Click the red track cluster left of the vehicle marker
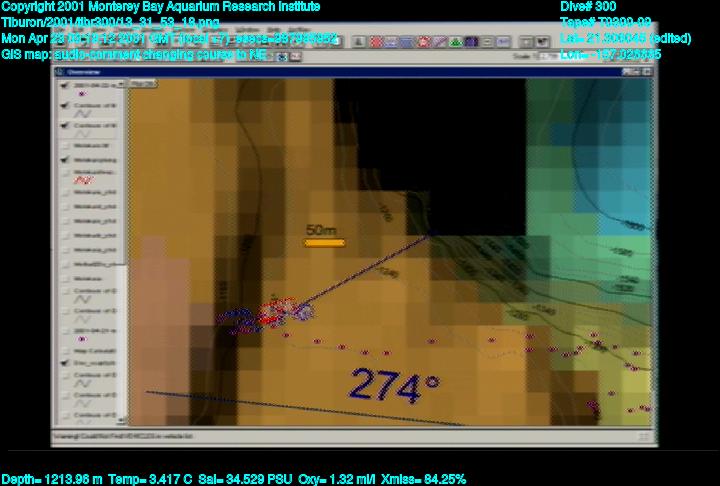This screenshot has height=486, width=720. click(276, 312)
